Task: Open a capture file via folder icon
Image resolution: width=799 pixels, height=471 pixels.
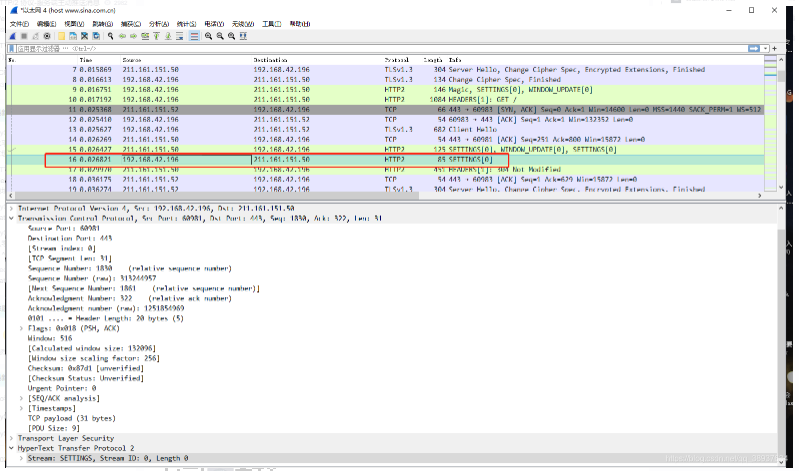Action: point(61,36)
